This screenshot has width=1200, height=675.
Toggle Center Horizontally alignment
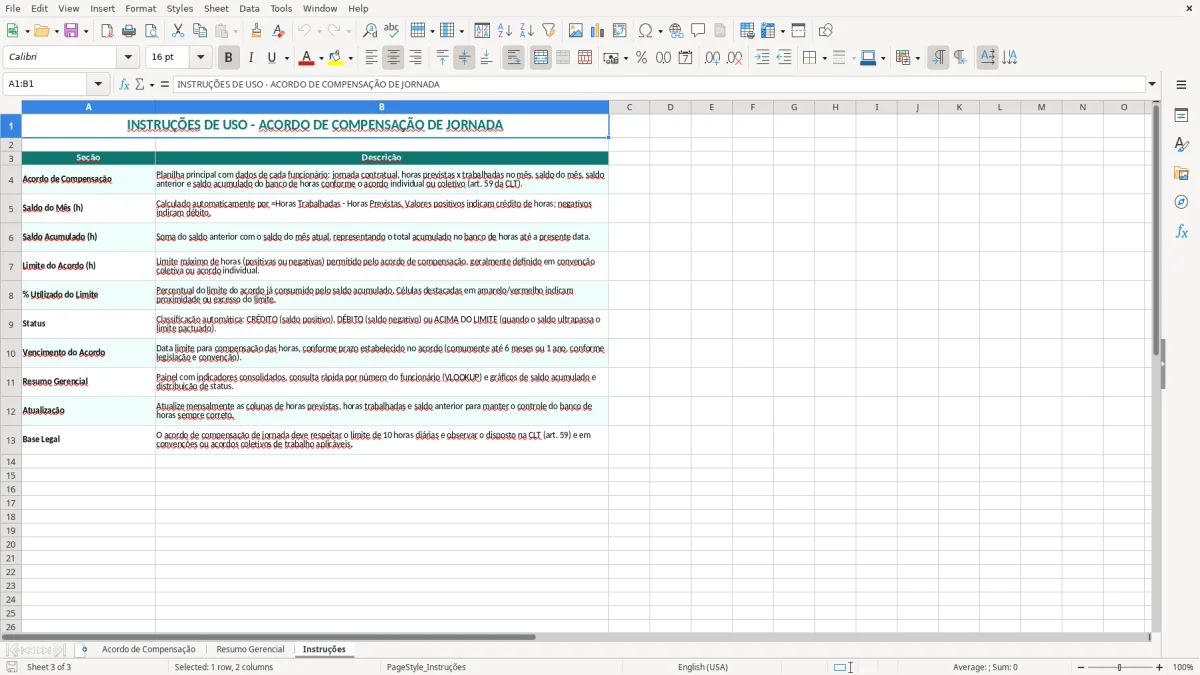(394, 58)
